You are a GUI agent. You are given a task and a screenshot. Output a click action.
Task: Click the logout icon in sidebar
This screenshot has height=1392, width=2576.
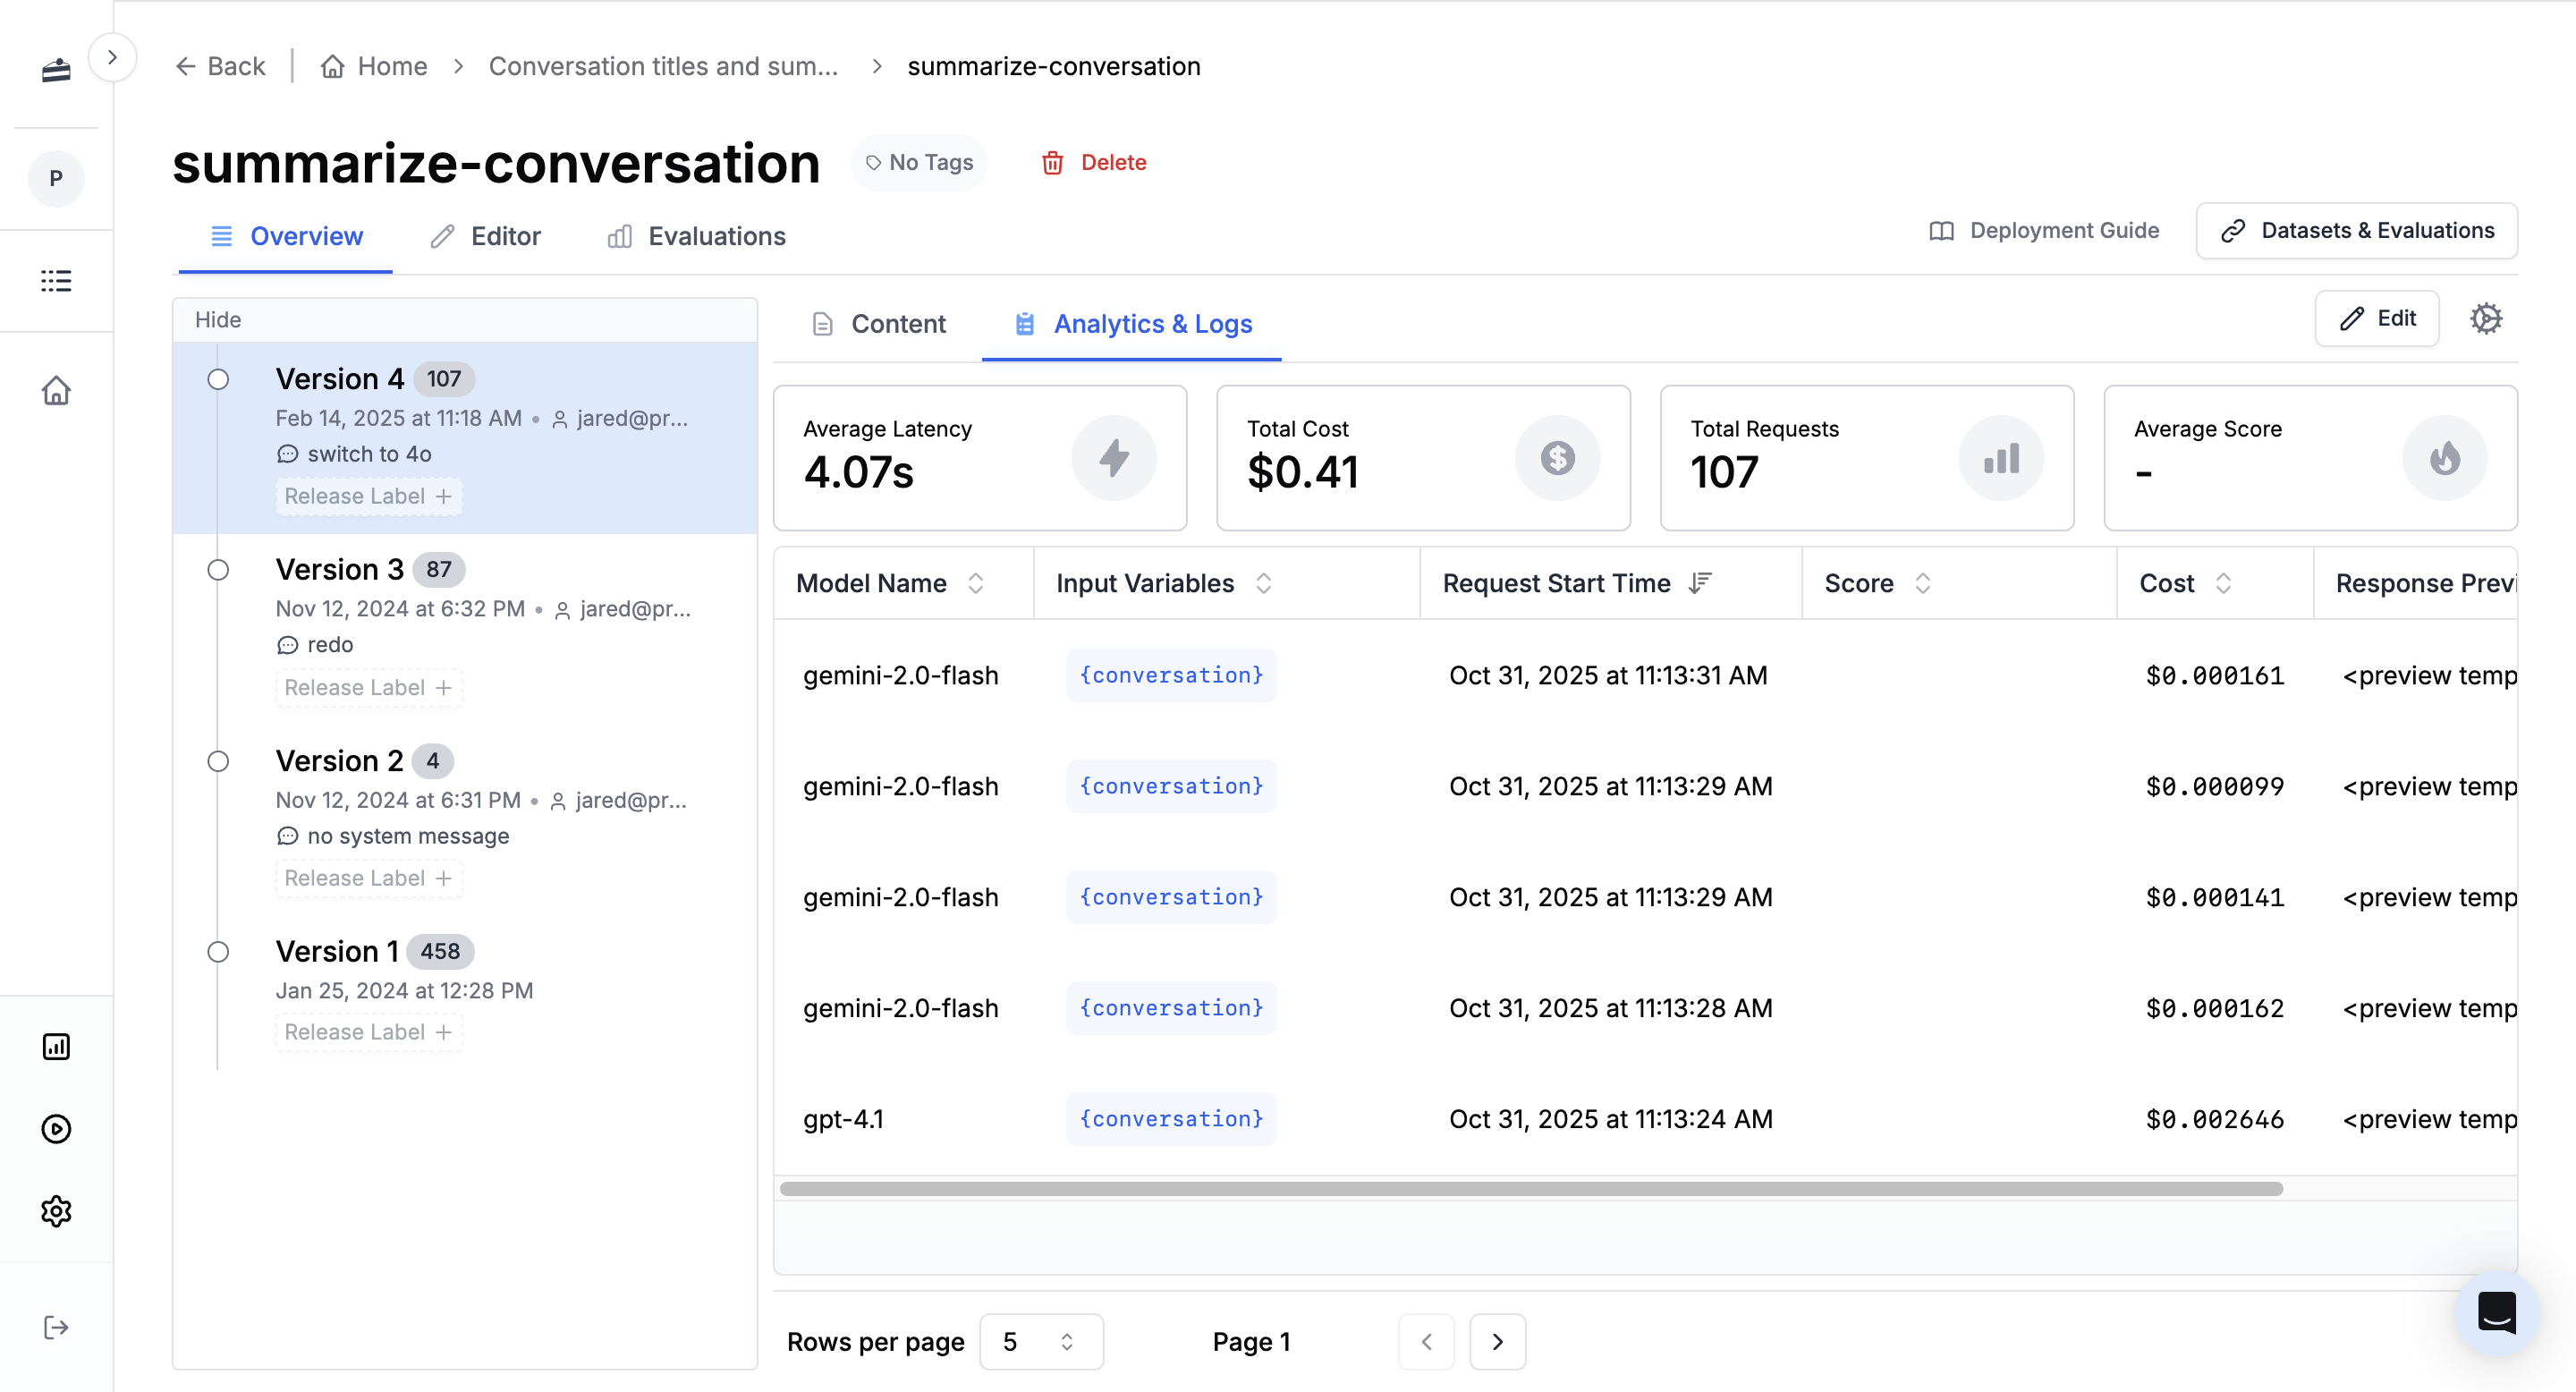(56, 1327)
